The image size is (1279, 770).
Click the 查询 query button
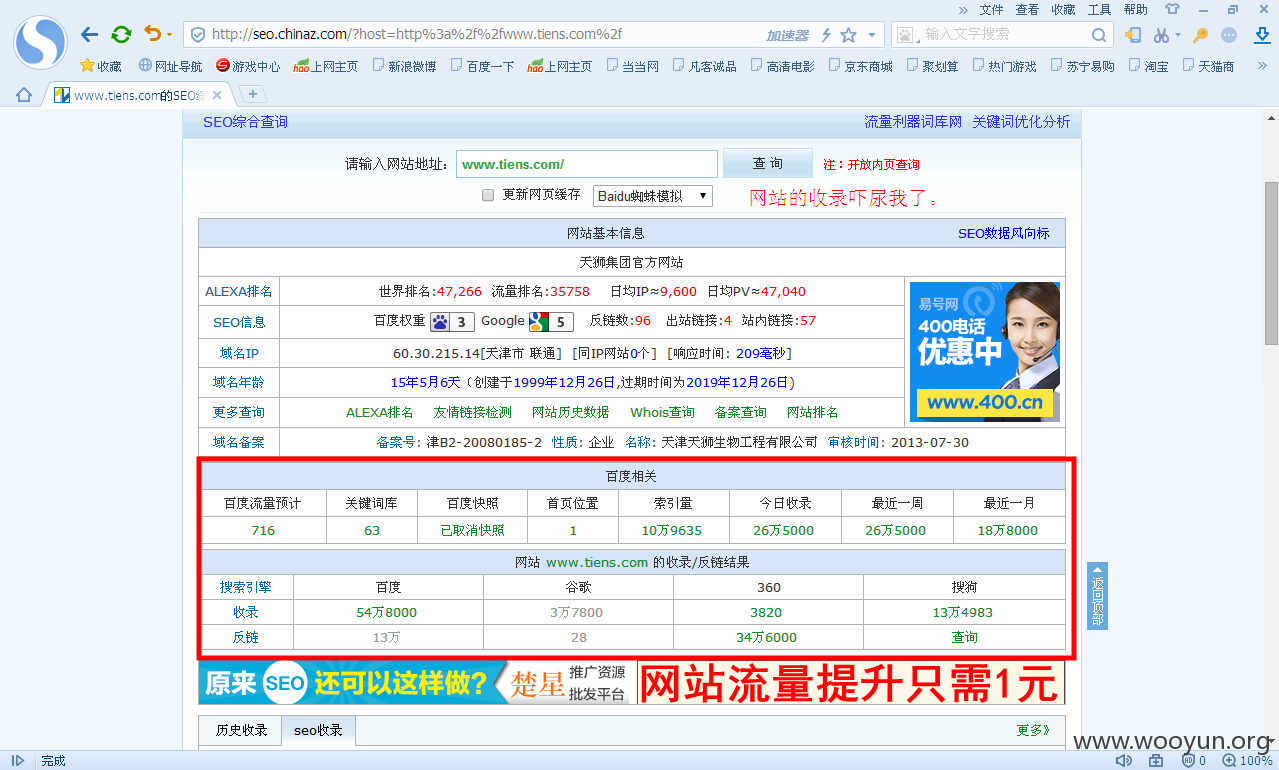tap(768, 164)
